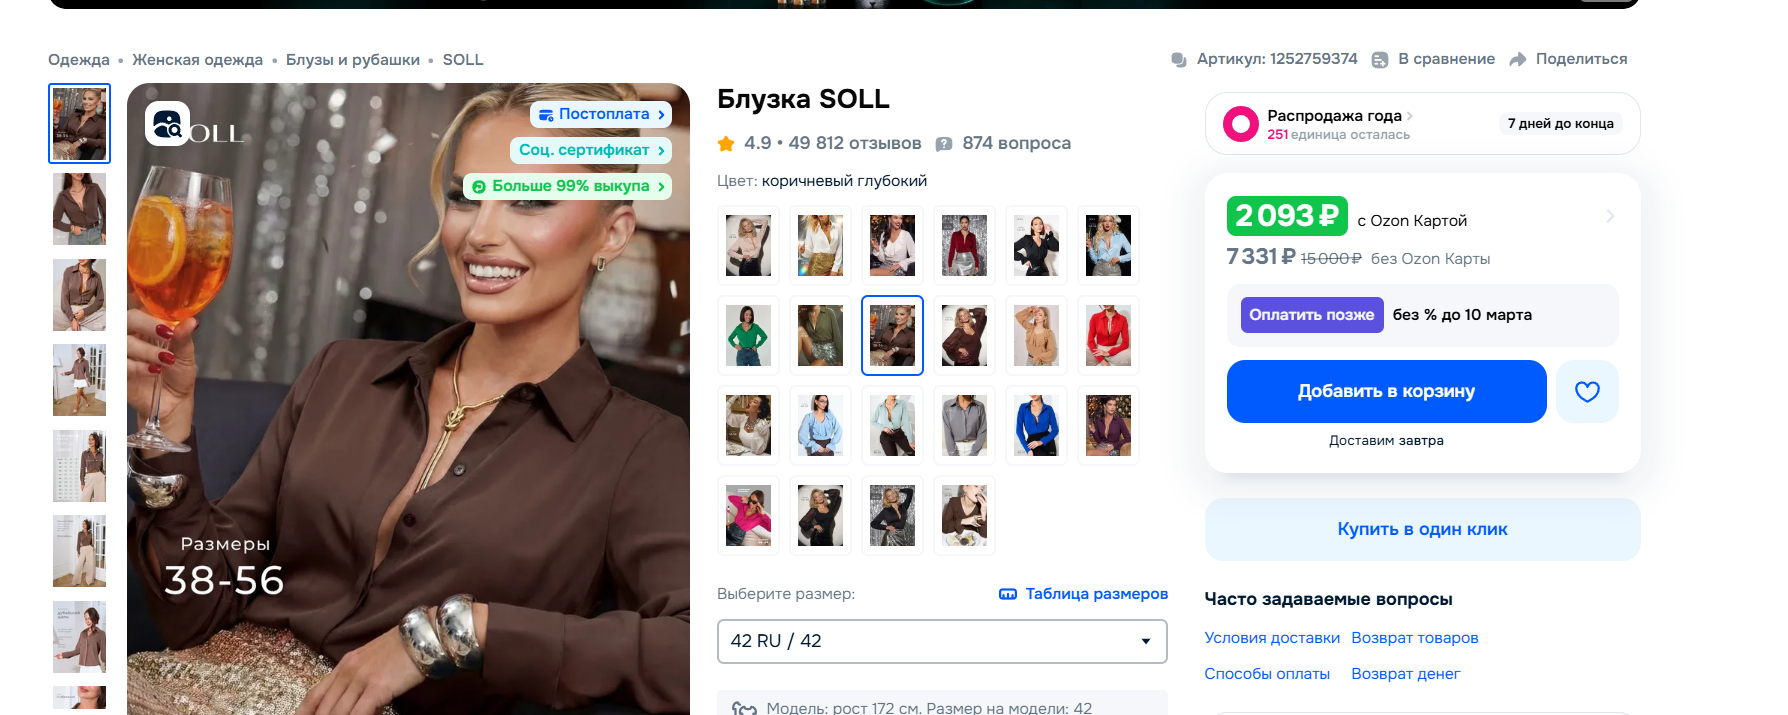Click the pink Ozon circle sale icon

point(1241,124)
